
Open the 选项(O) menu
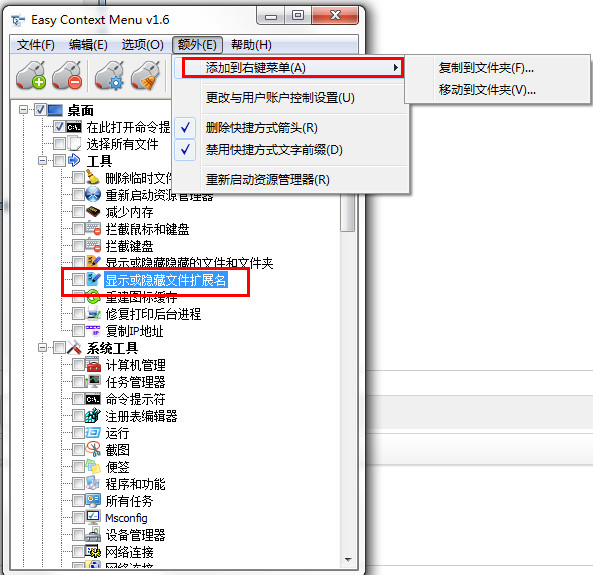143,45
